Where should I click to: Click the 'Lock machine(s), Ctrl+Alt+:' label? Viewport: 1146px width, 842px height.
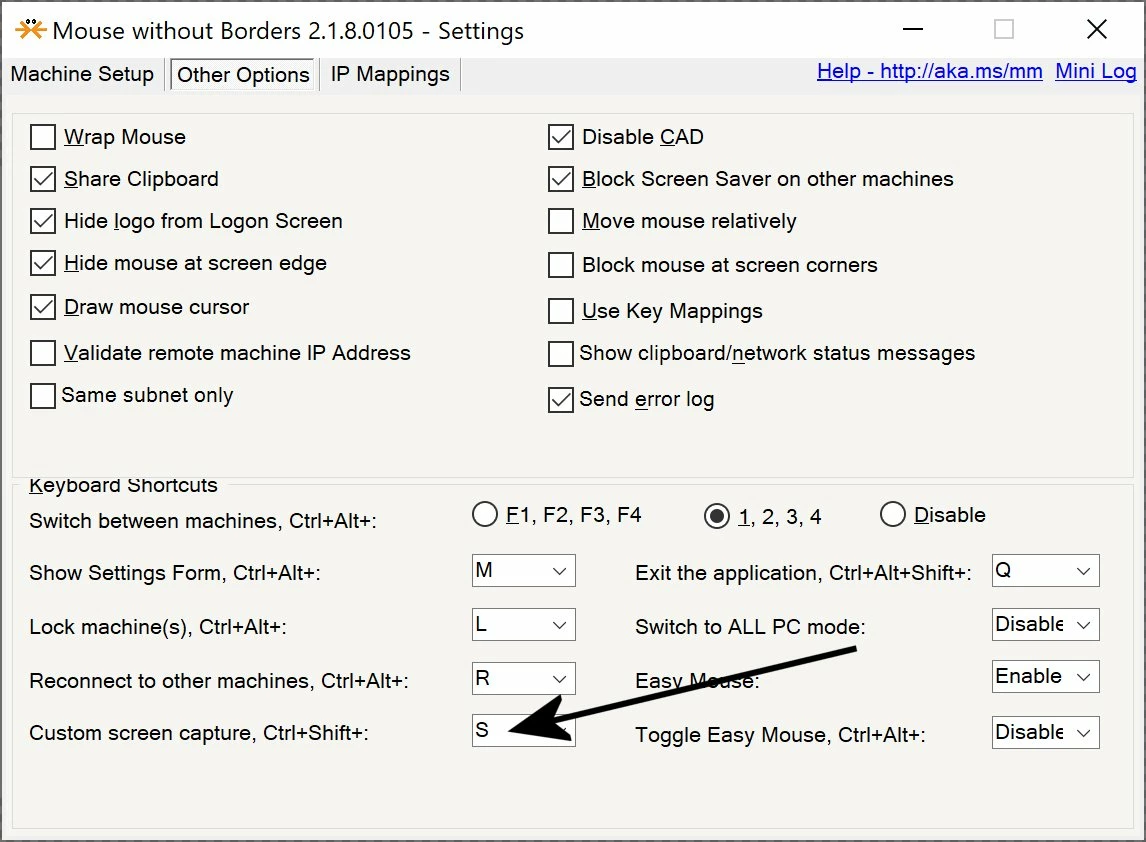157,627
